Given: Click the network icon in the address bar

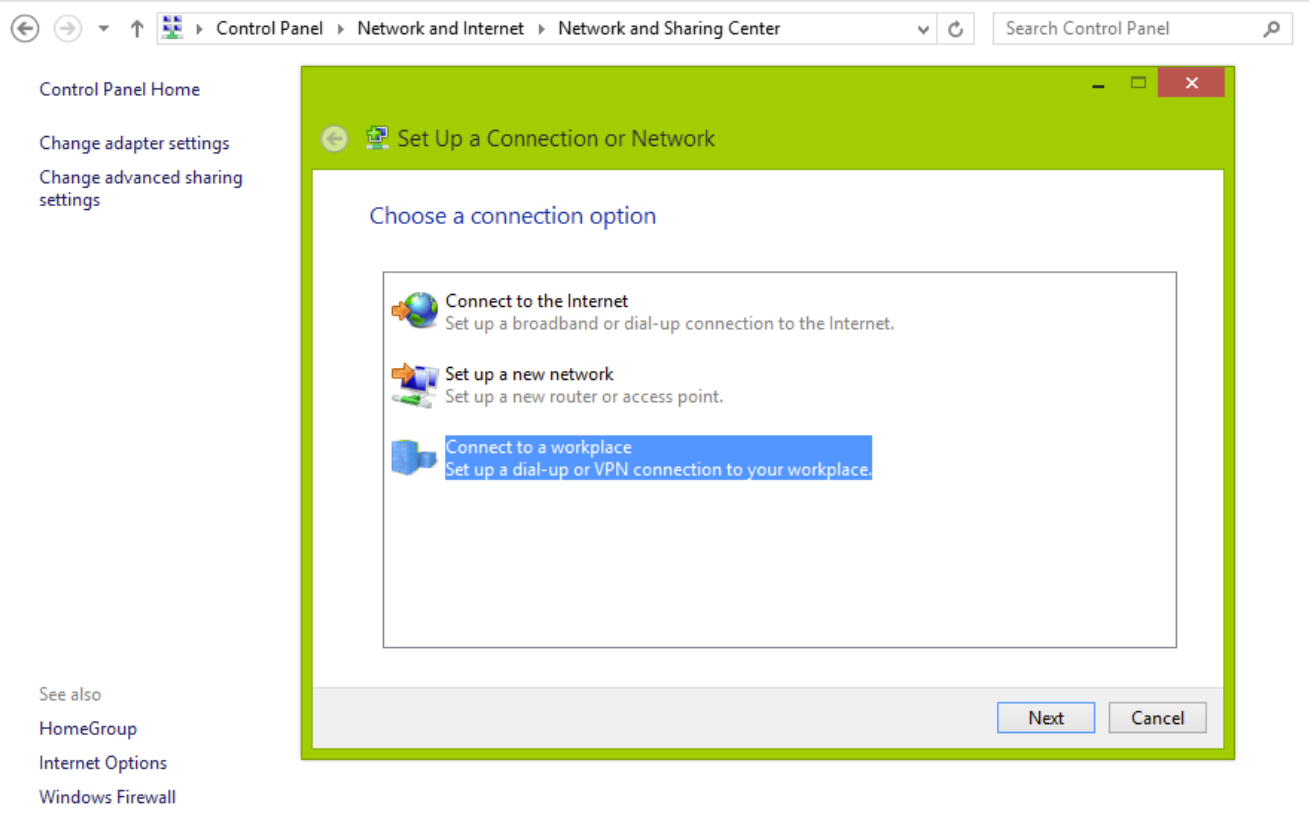Looking at the screenshot, I should [x=172, y=27].
